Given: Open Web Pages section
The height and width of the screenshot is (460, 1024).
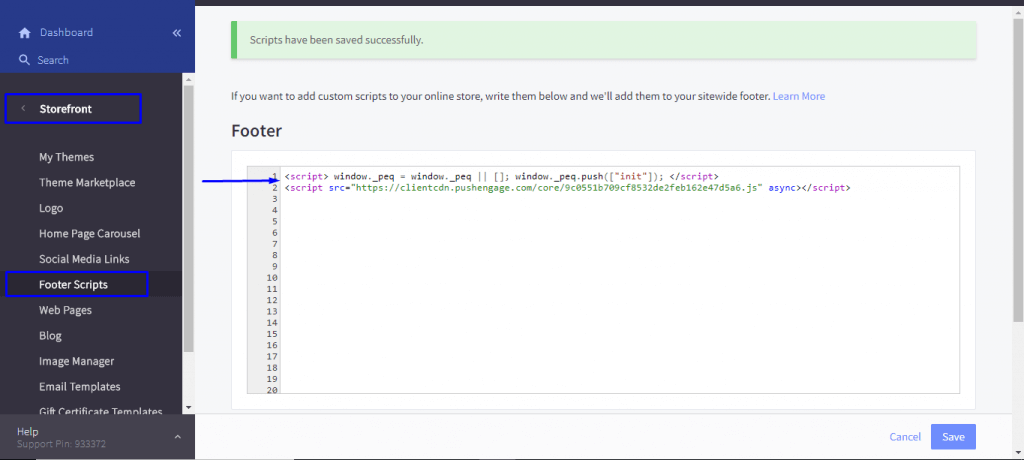Looking at the screenshot, I should coord(65,310).
